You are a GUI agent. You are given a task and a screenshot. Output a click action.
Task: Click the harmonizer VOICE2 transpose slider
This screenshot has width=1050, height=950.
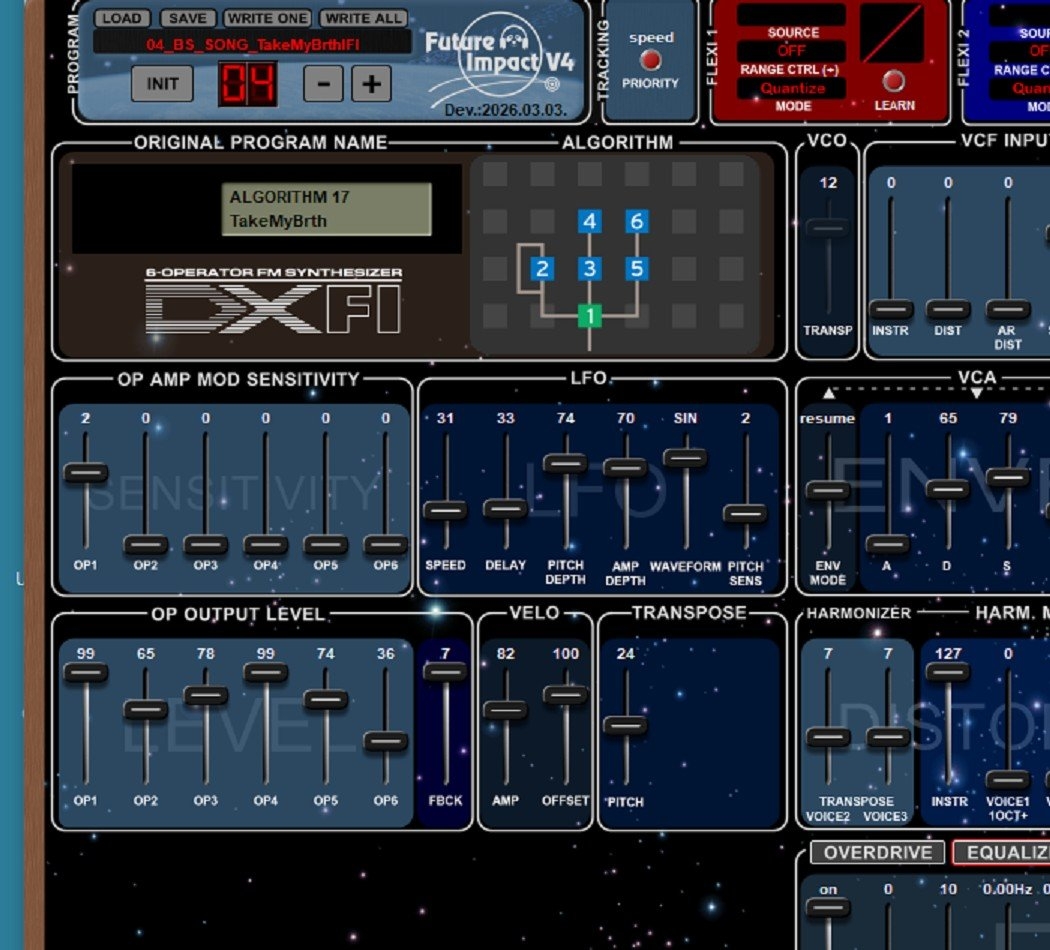point(828,737)
